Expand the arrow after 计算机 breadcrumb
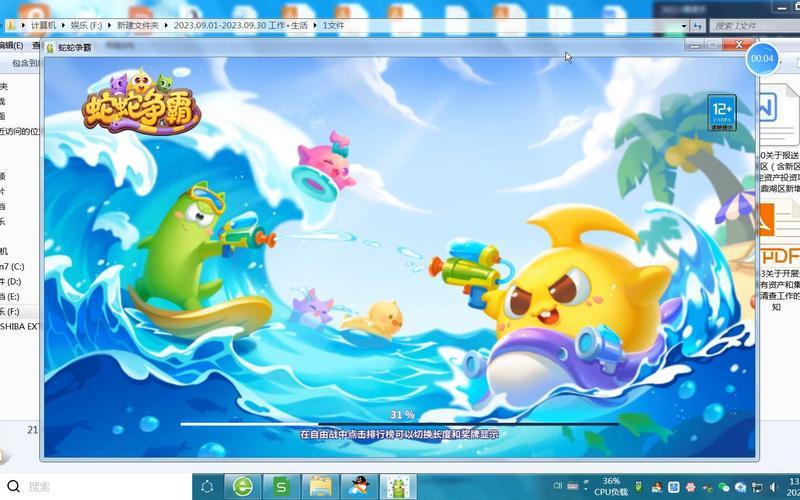The height and width of the screenshot is (500, 800). (64, 25)
